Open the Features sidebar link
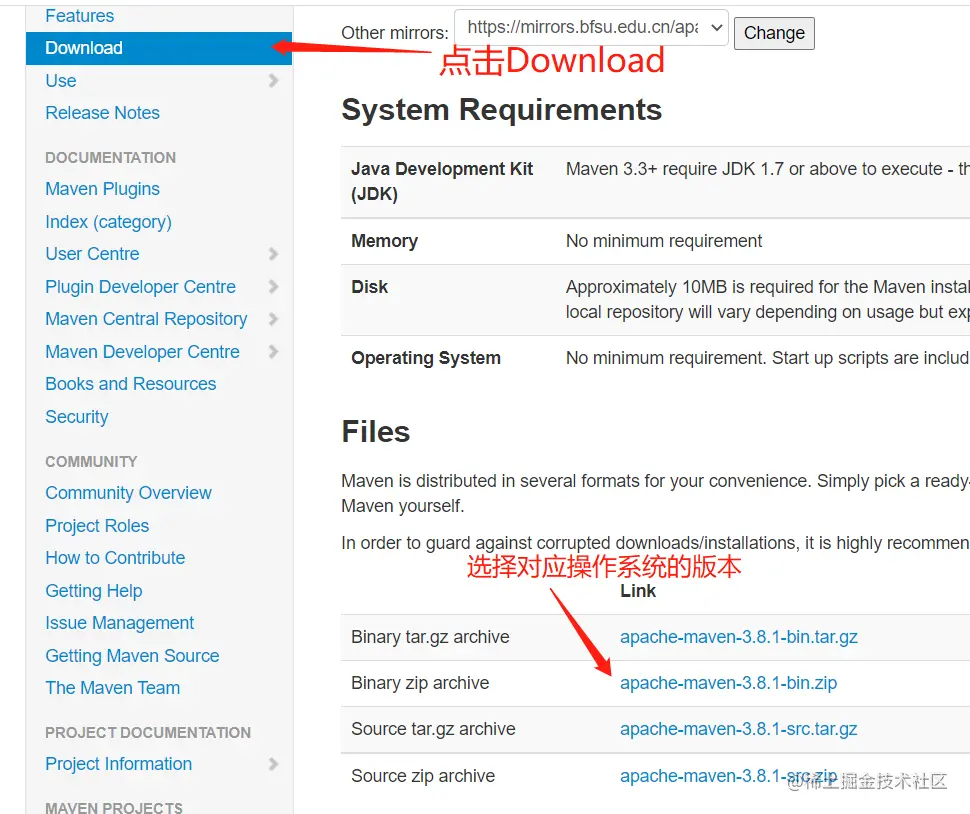 [79, 15]
